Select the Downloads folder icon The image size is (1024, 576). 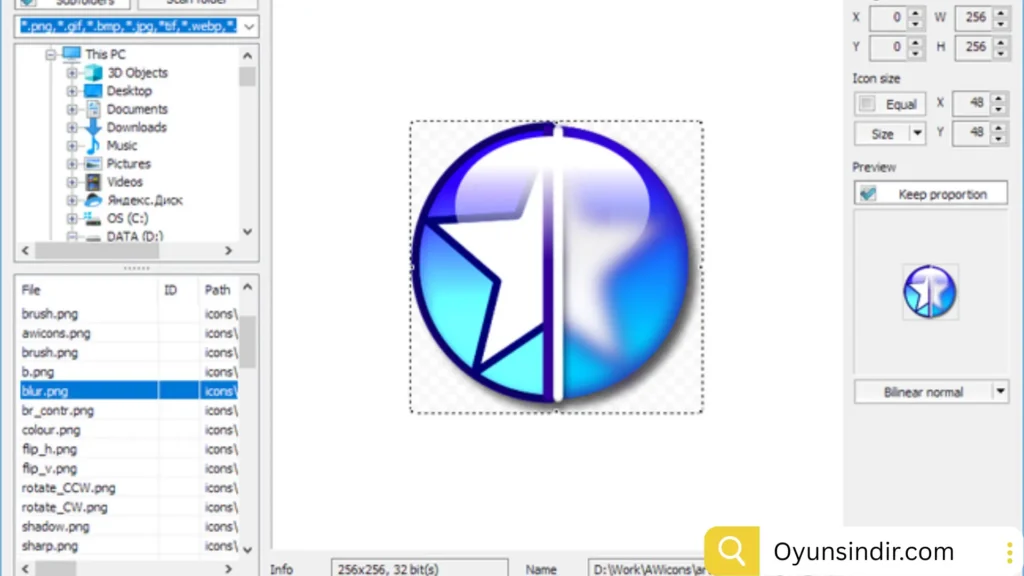click(91, 127)
